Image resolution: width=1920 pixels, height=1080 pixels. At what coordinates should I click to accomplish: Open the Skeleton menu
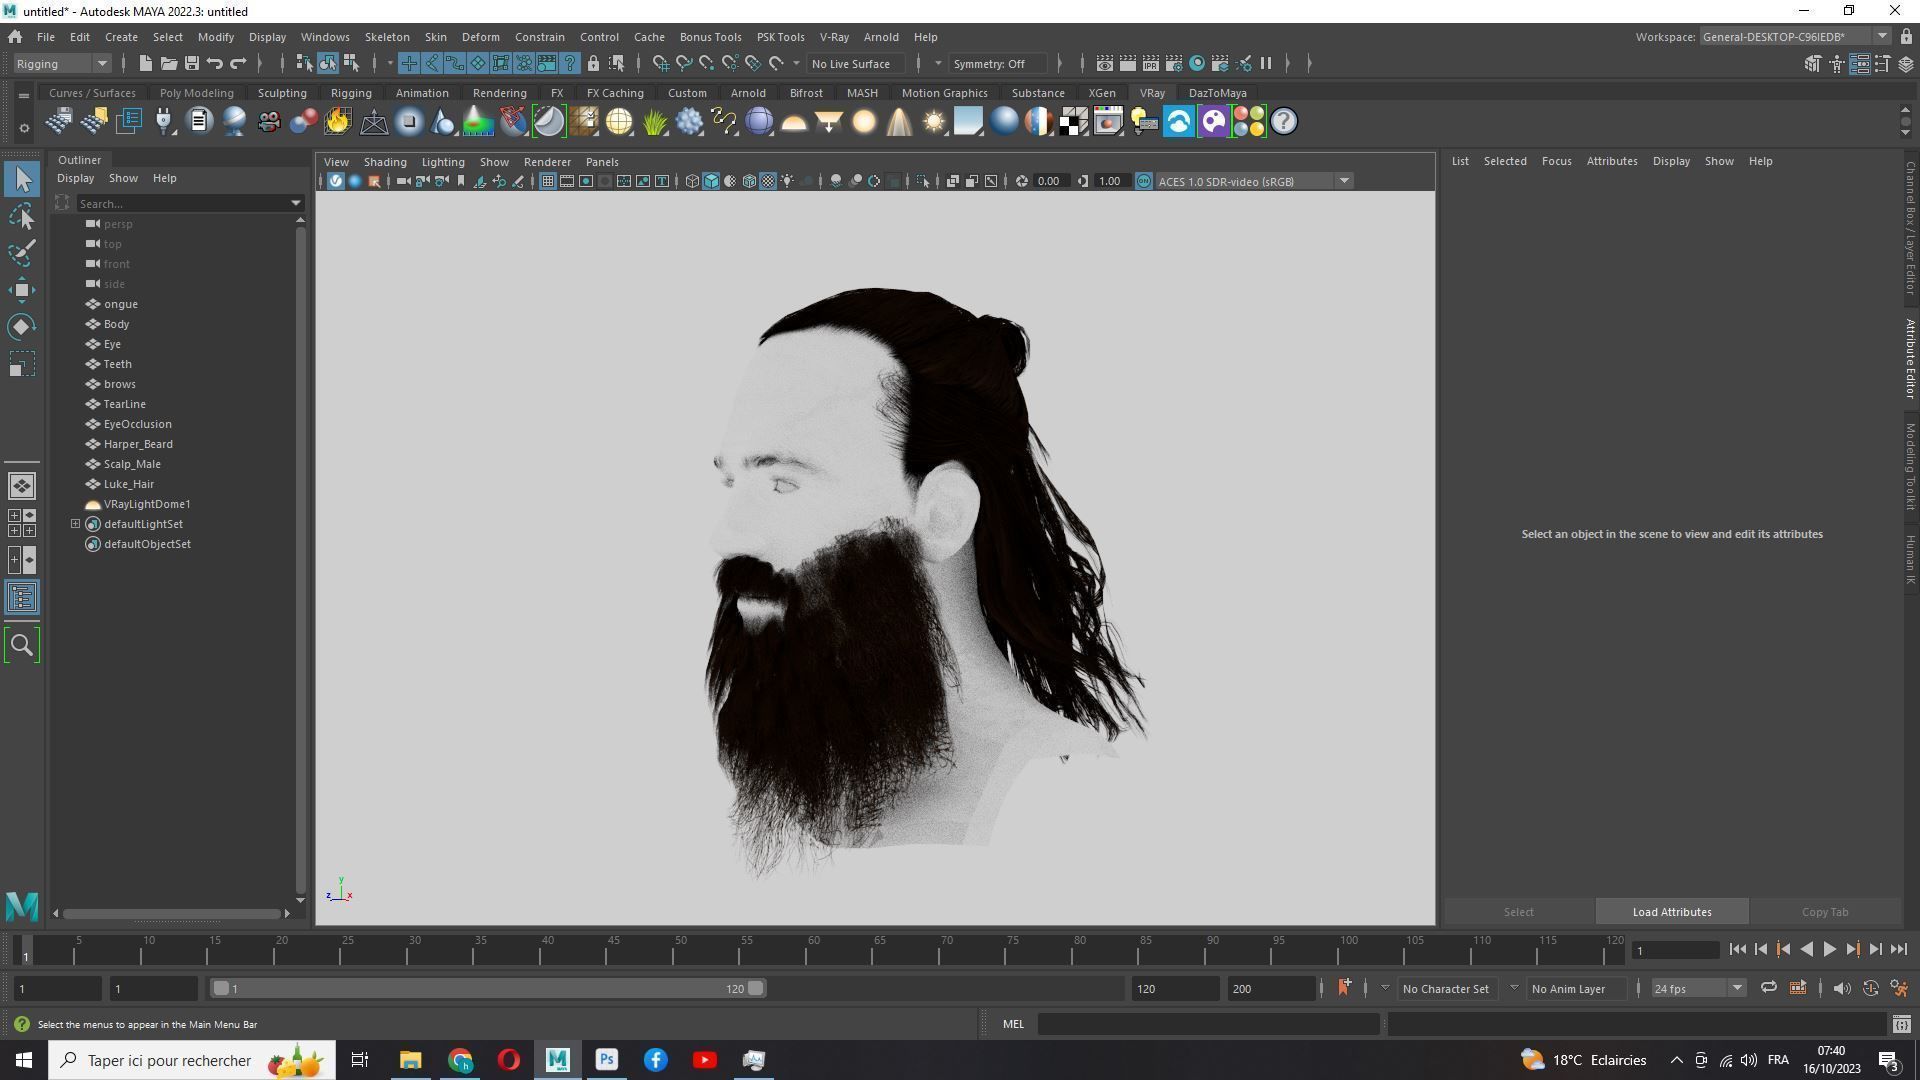point(386,37)
